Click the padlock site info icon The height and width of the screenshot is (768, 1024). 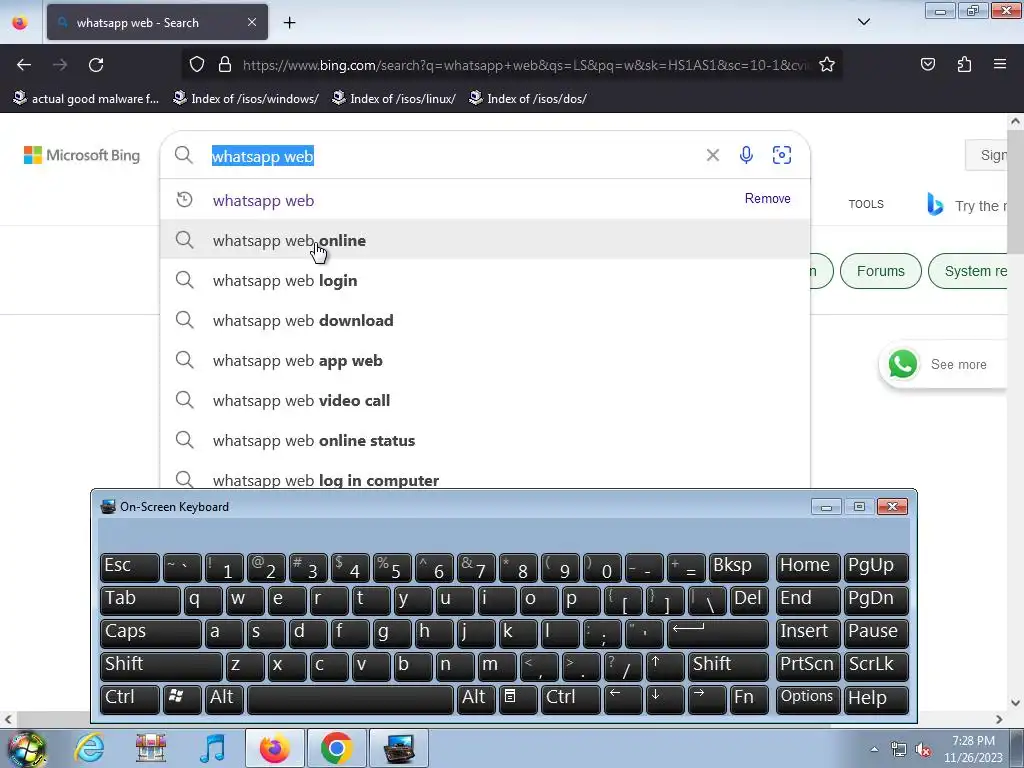pos(225,65)
